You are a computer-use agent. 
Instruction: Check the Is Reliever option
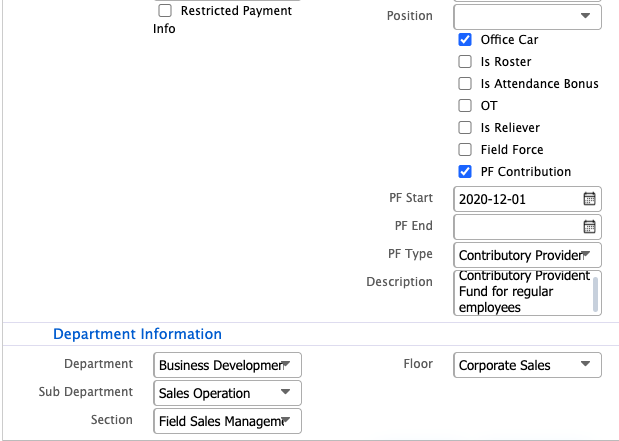pos(465,128)
